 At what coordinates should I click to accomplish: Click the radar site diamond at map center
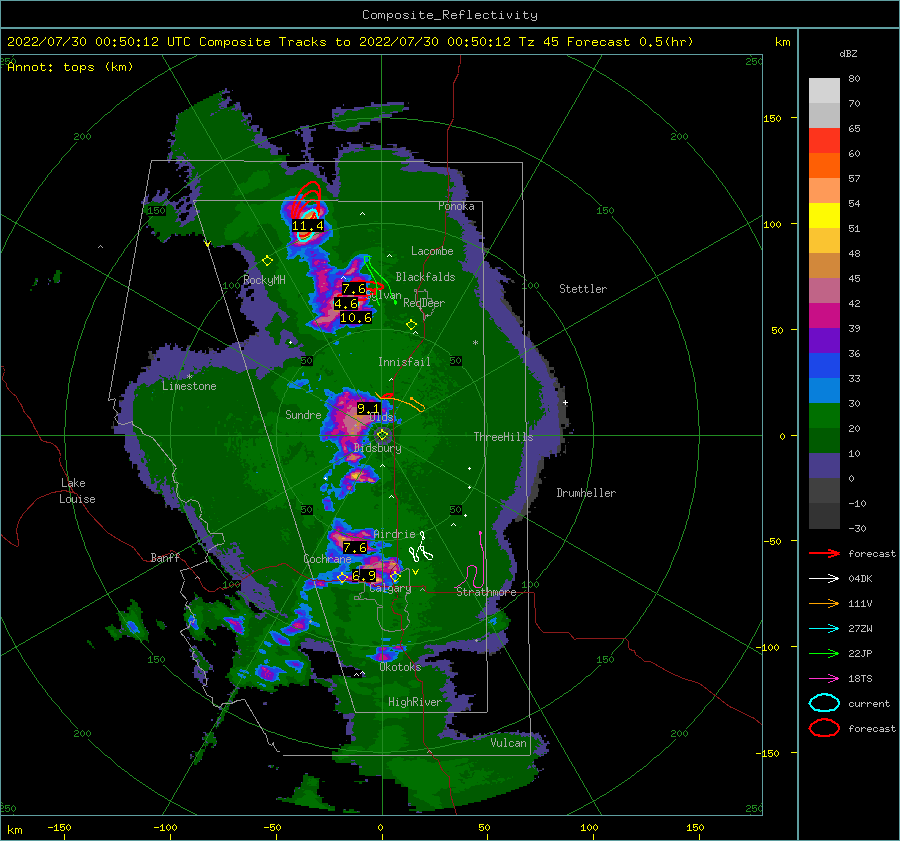click(382, 435)
